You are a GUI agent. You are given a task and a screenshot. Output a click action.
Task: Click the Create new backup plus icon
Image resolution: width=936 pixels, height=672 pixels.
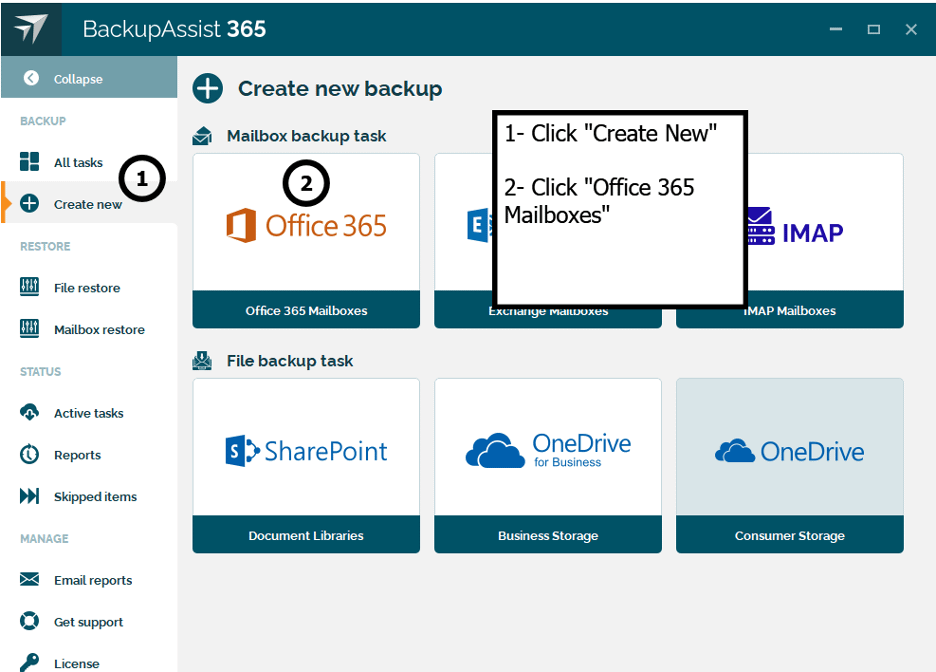(207, 88)
